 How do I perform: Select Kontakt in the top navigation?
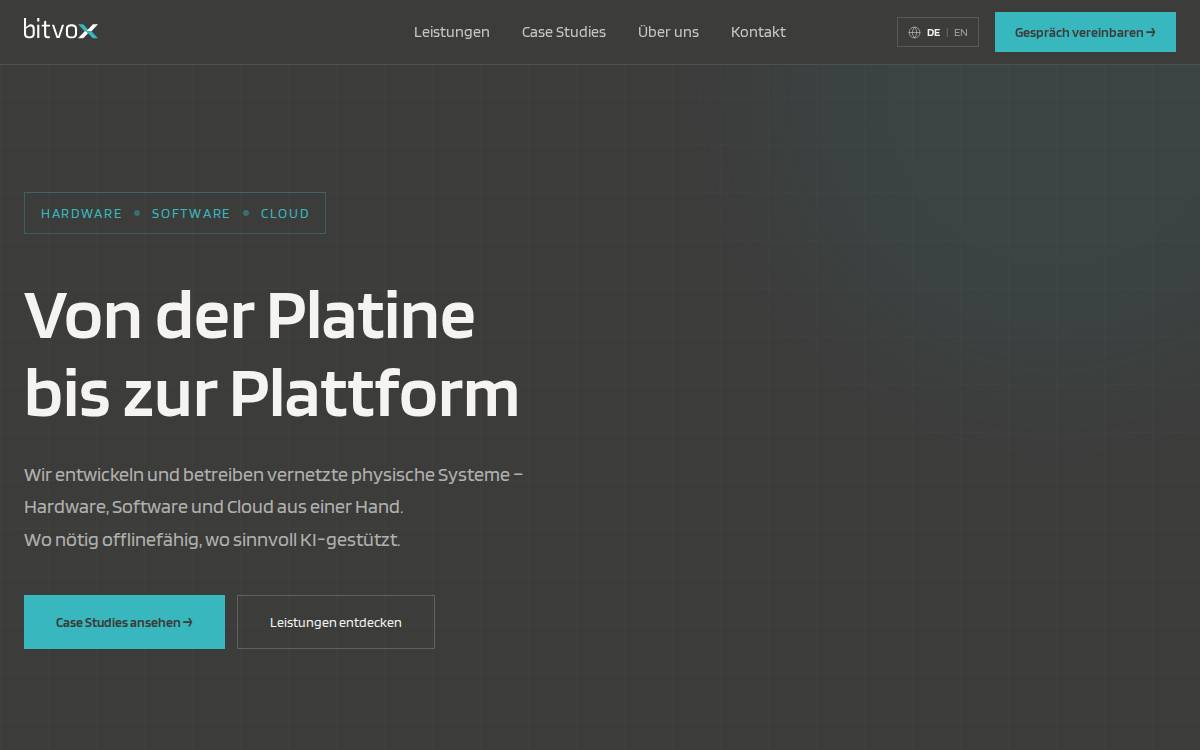758,32
